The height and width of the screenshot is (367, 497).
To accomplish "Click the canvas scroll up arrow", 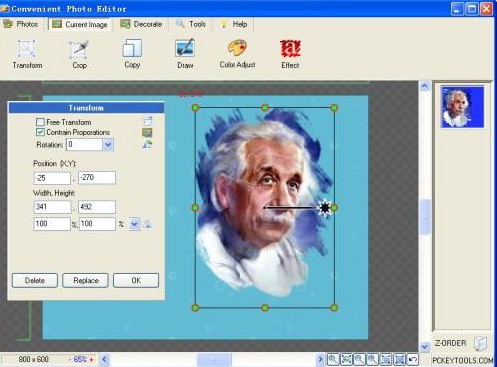I will point(425,86).
